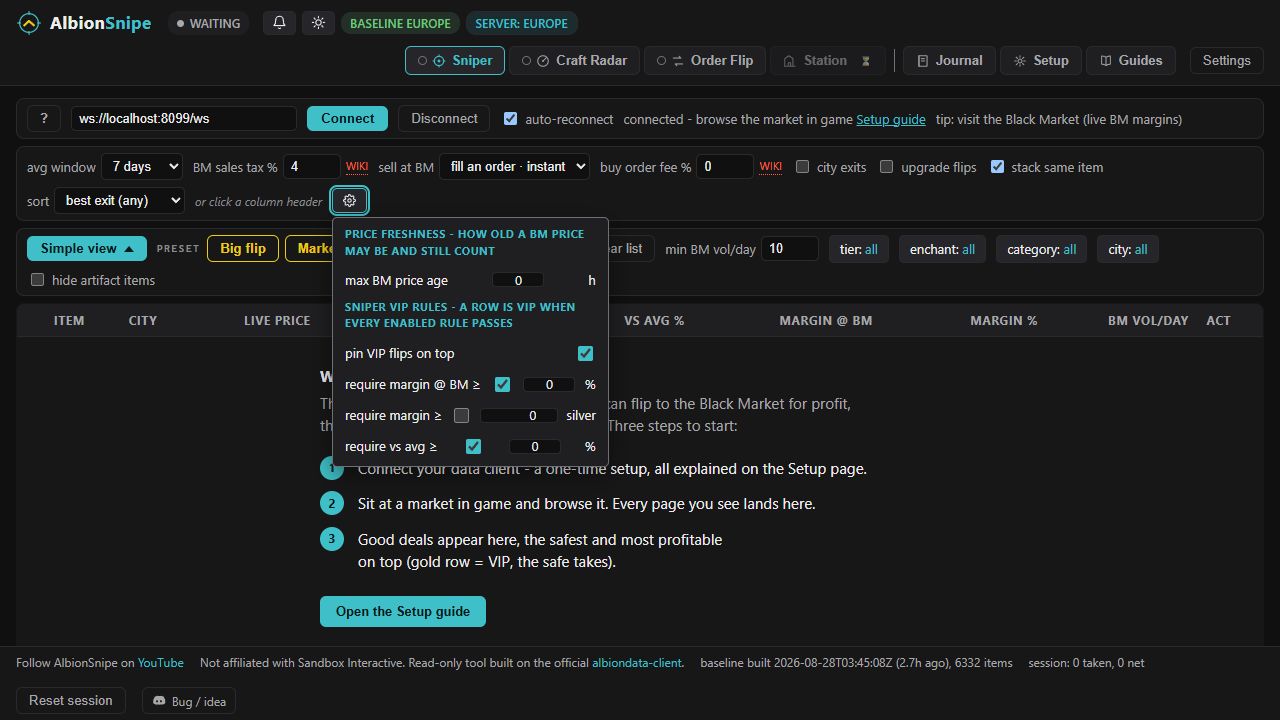Sort by the MARGIN % column header
The image size is (1280, 720).
coord(1004,320)
